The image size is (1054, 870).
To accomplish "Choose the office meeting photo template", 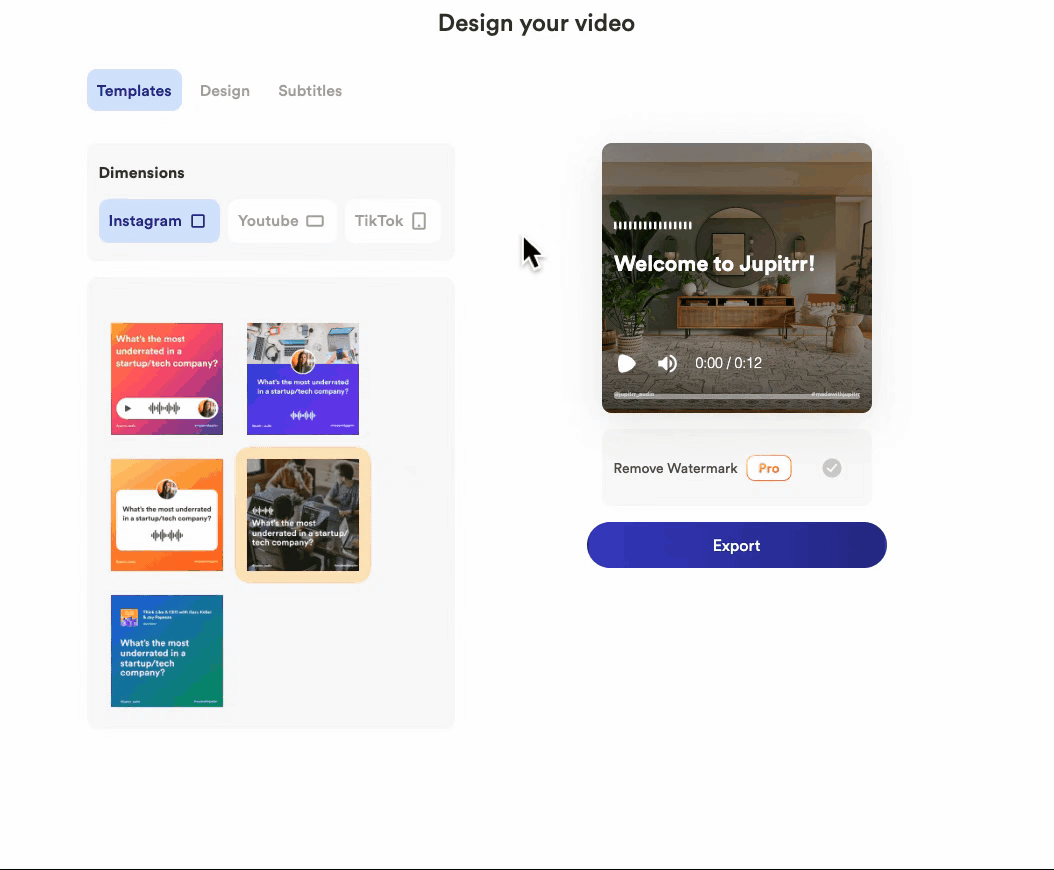I will tap(302, 515).
